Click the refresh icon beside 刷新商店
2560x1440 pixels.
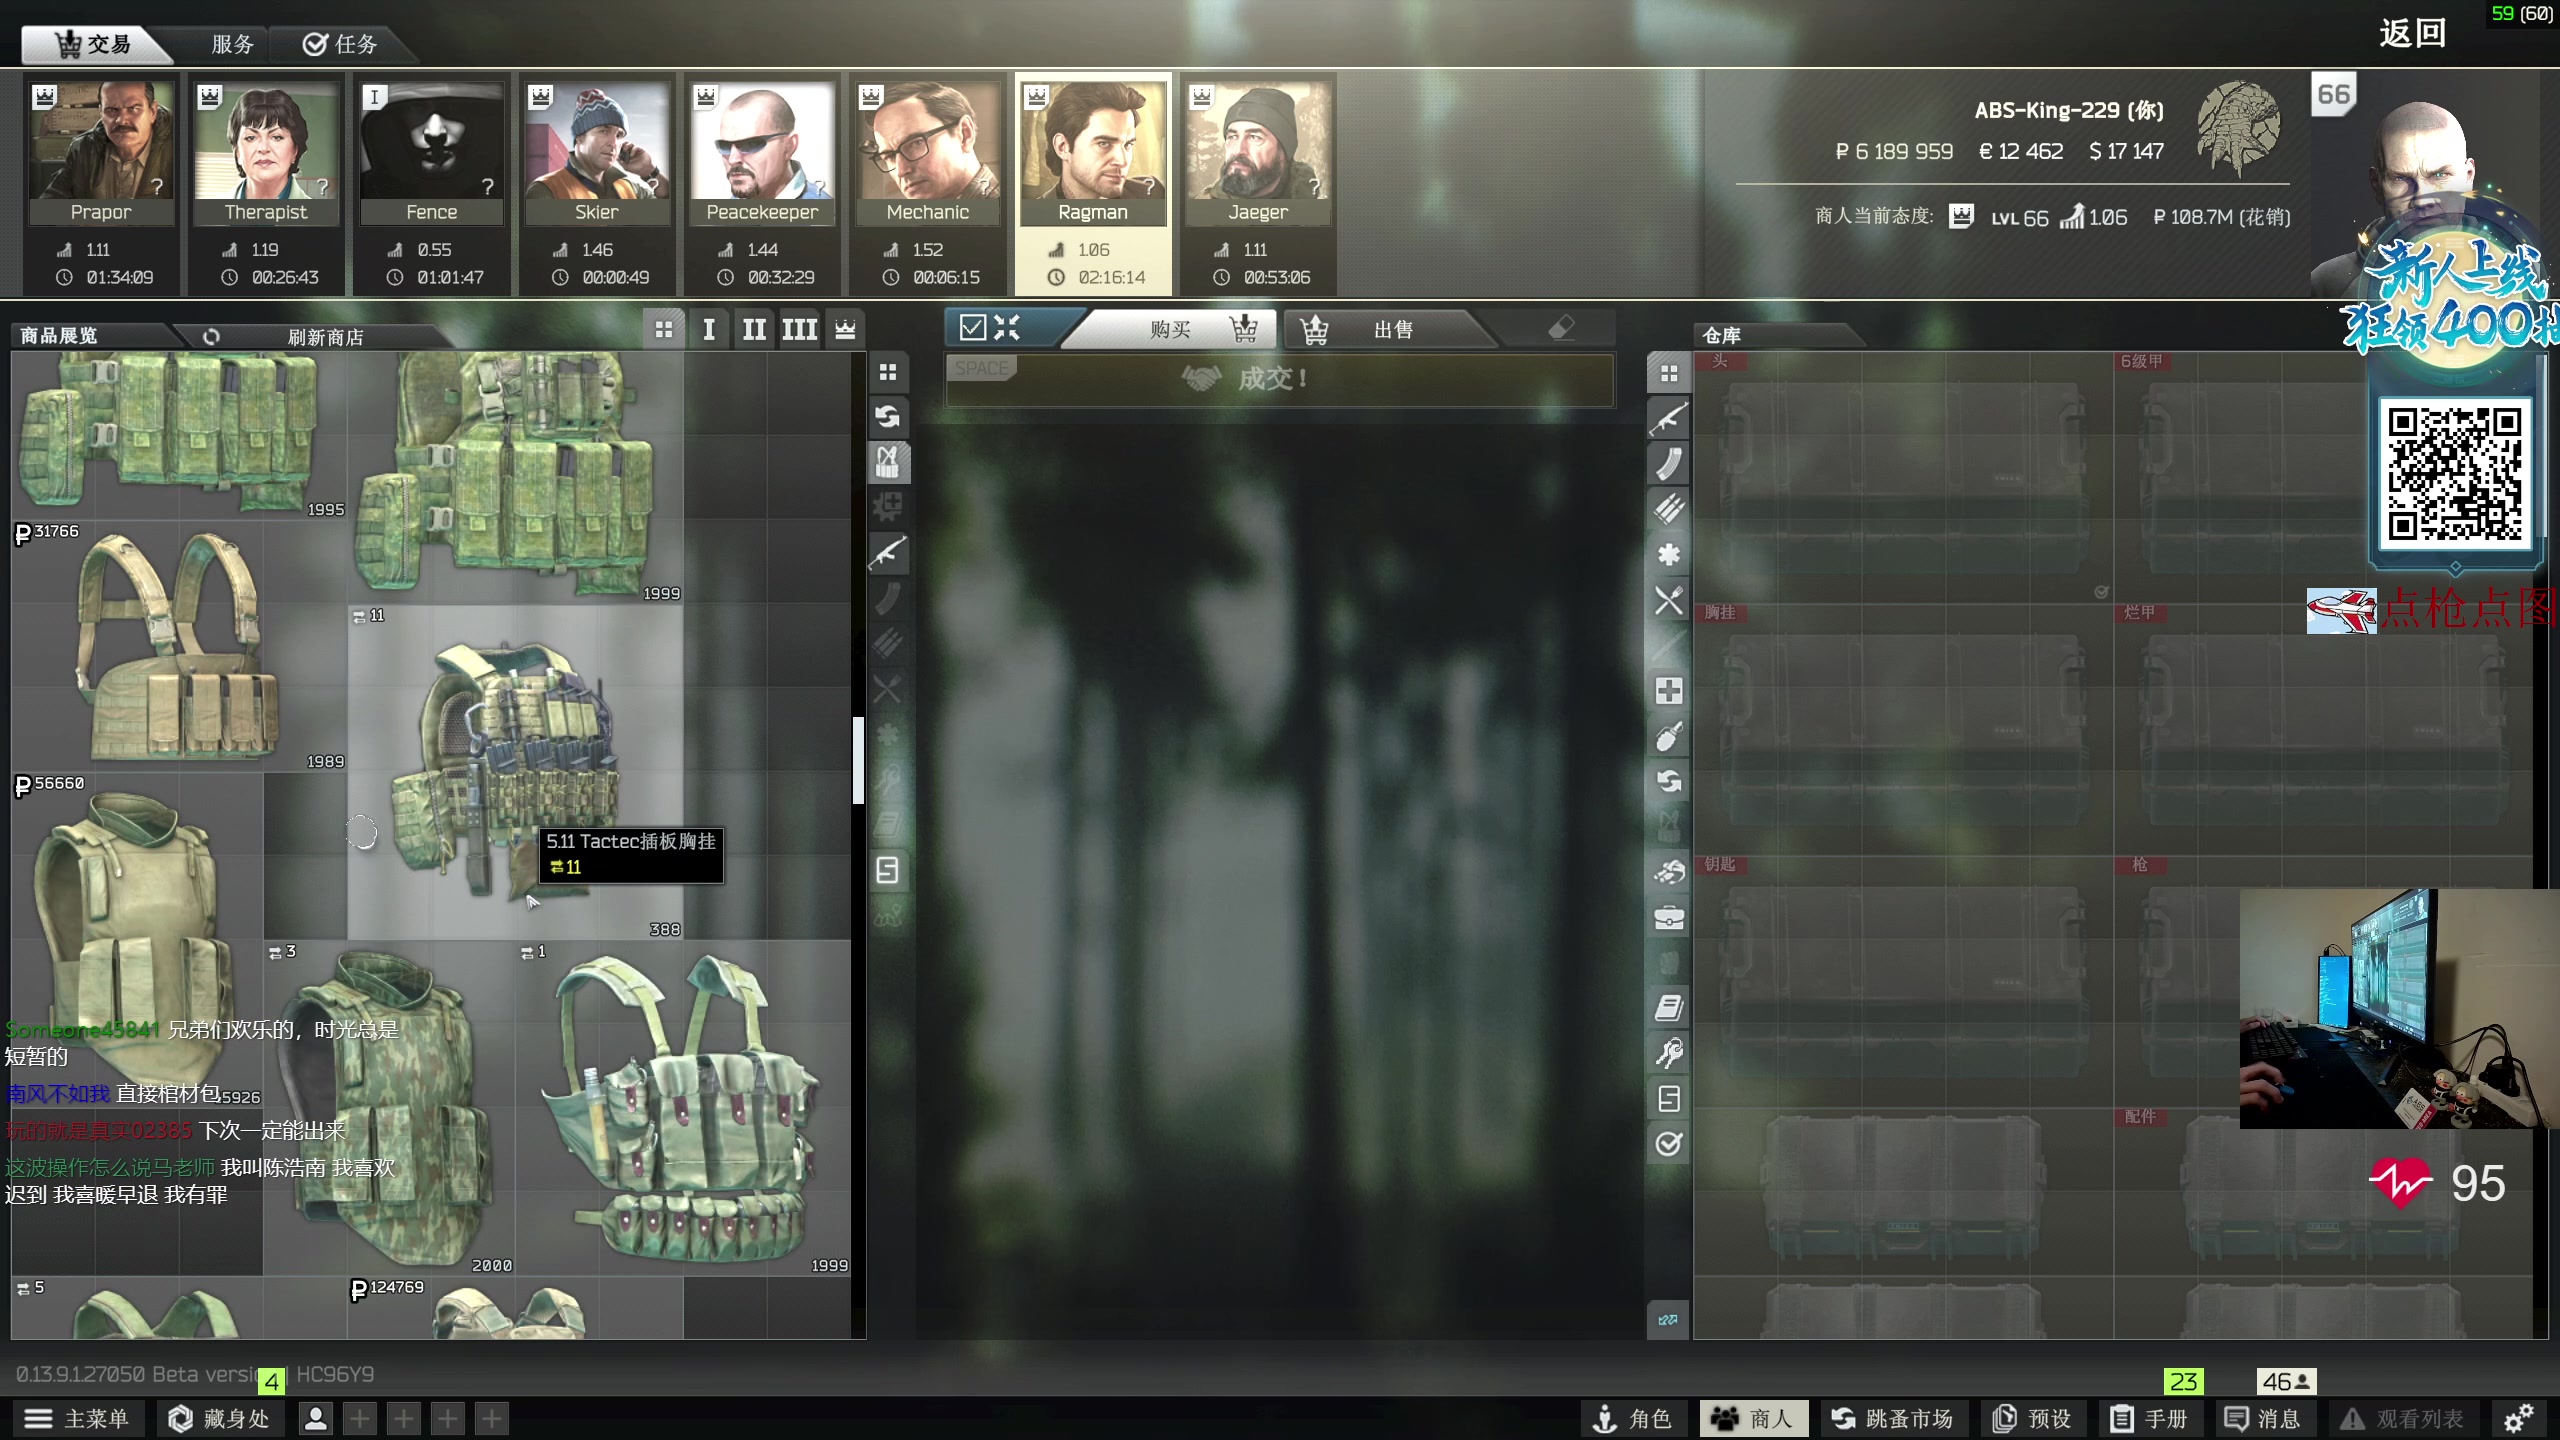click(x=211, y=337)
